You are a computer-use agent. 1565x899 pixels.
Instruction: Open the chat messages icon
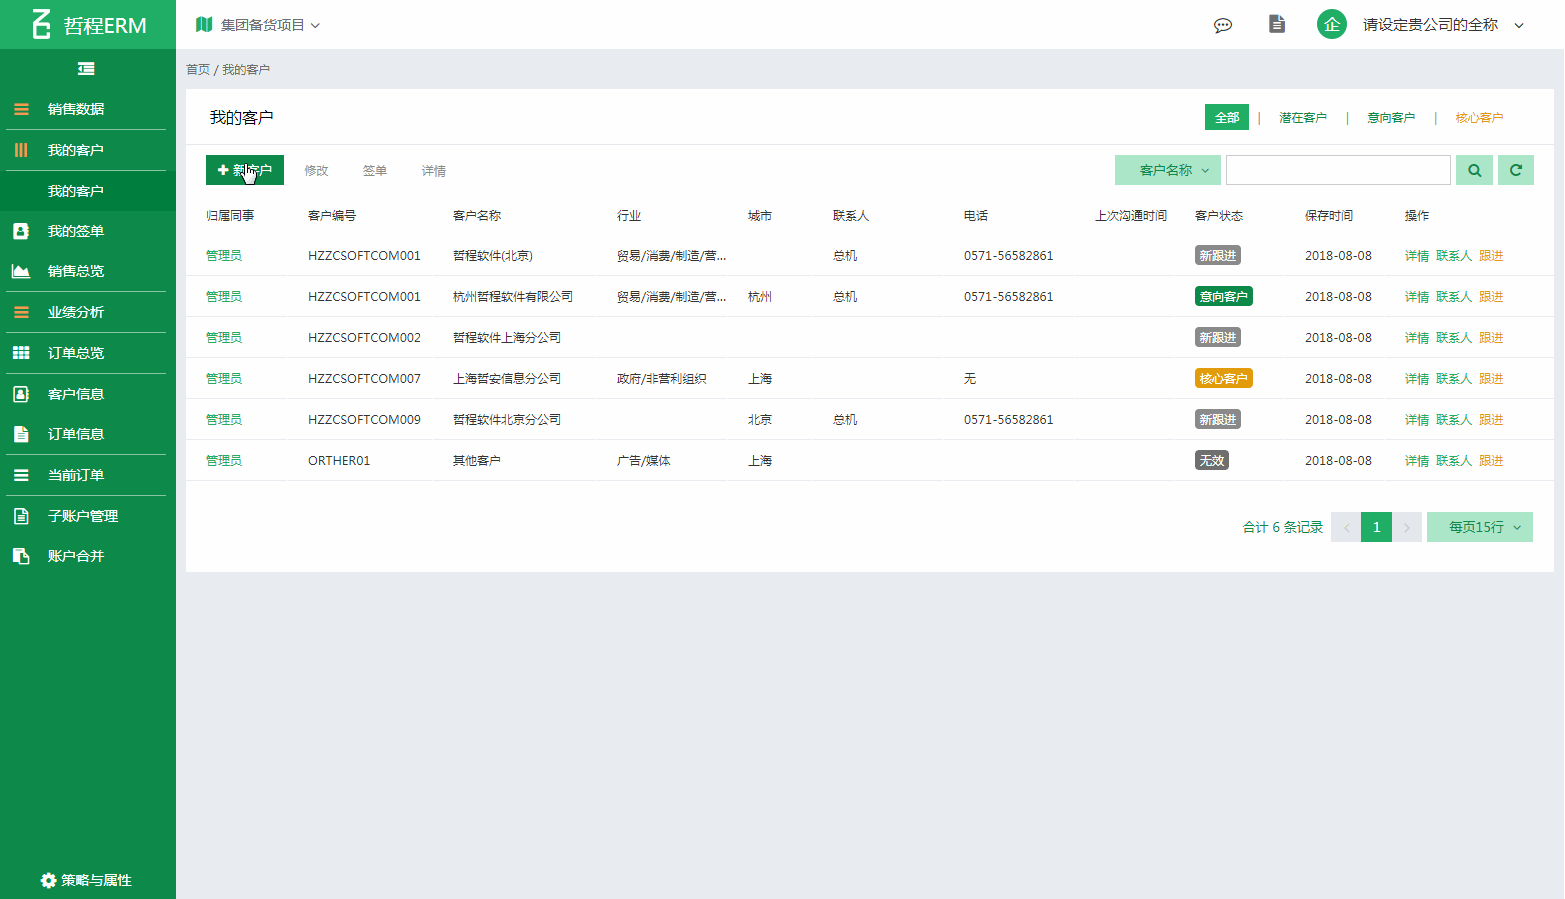coord(1222,25)
